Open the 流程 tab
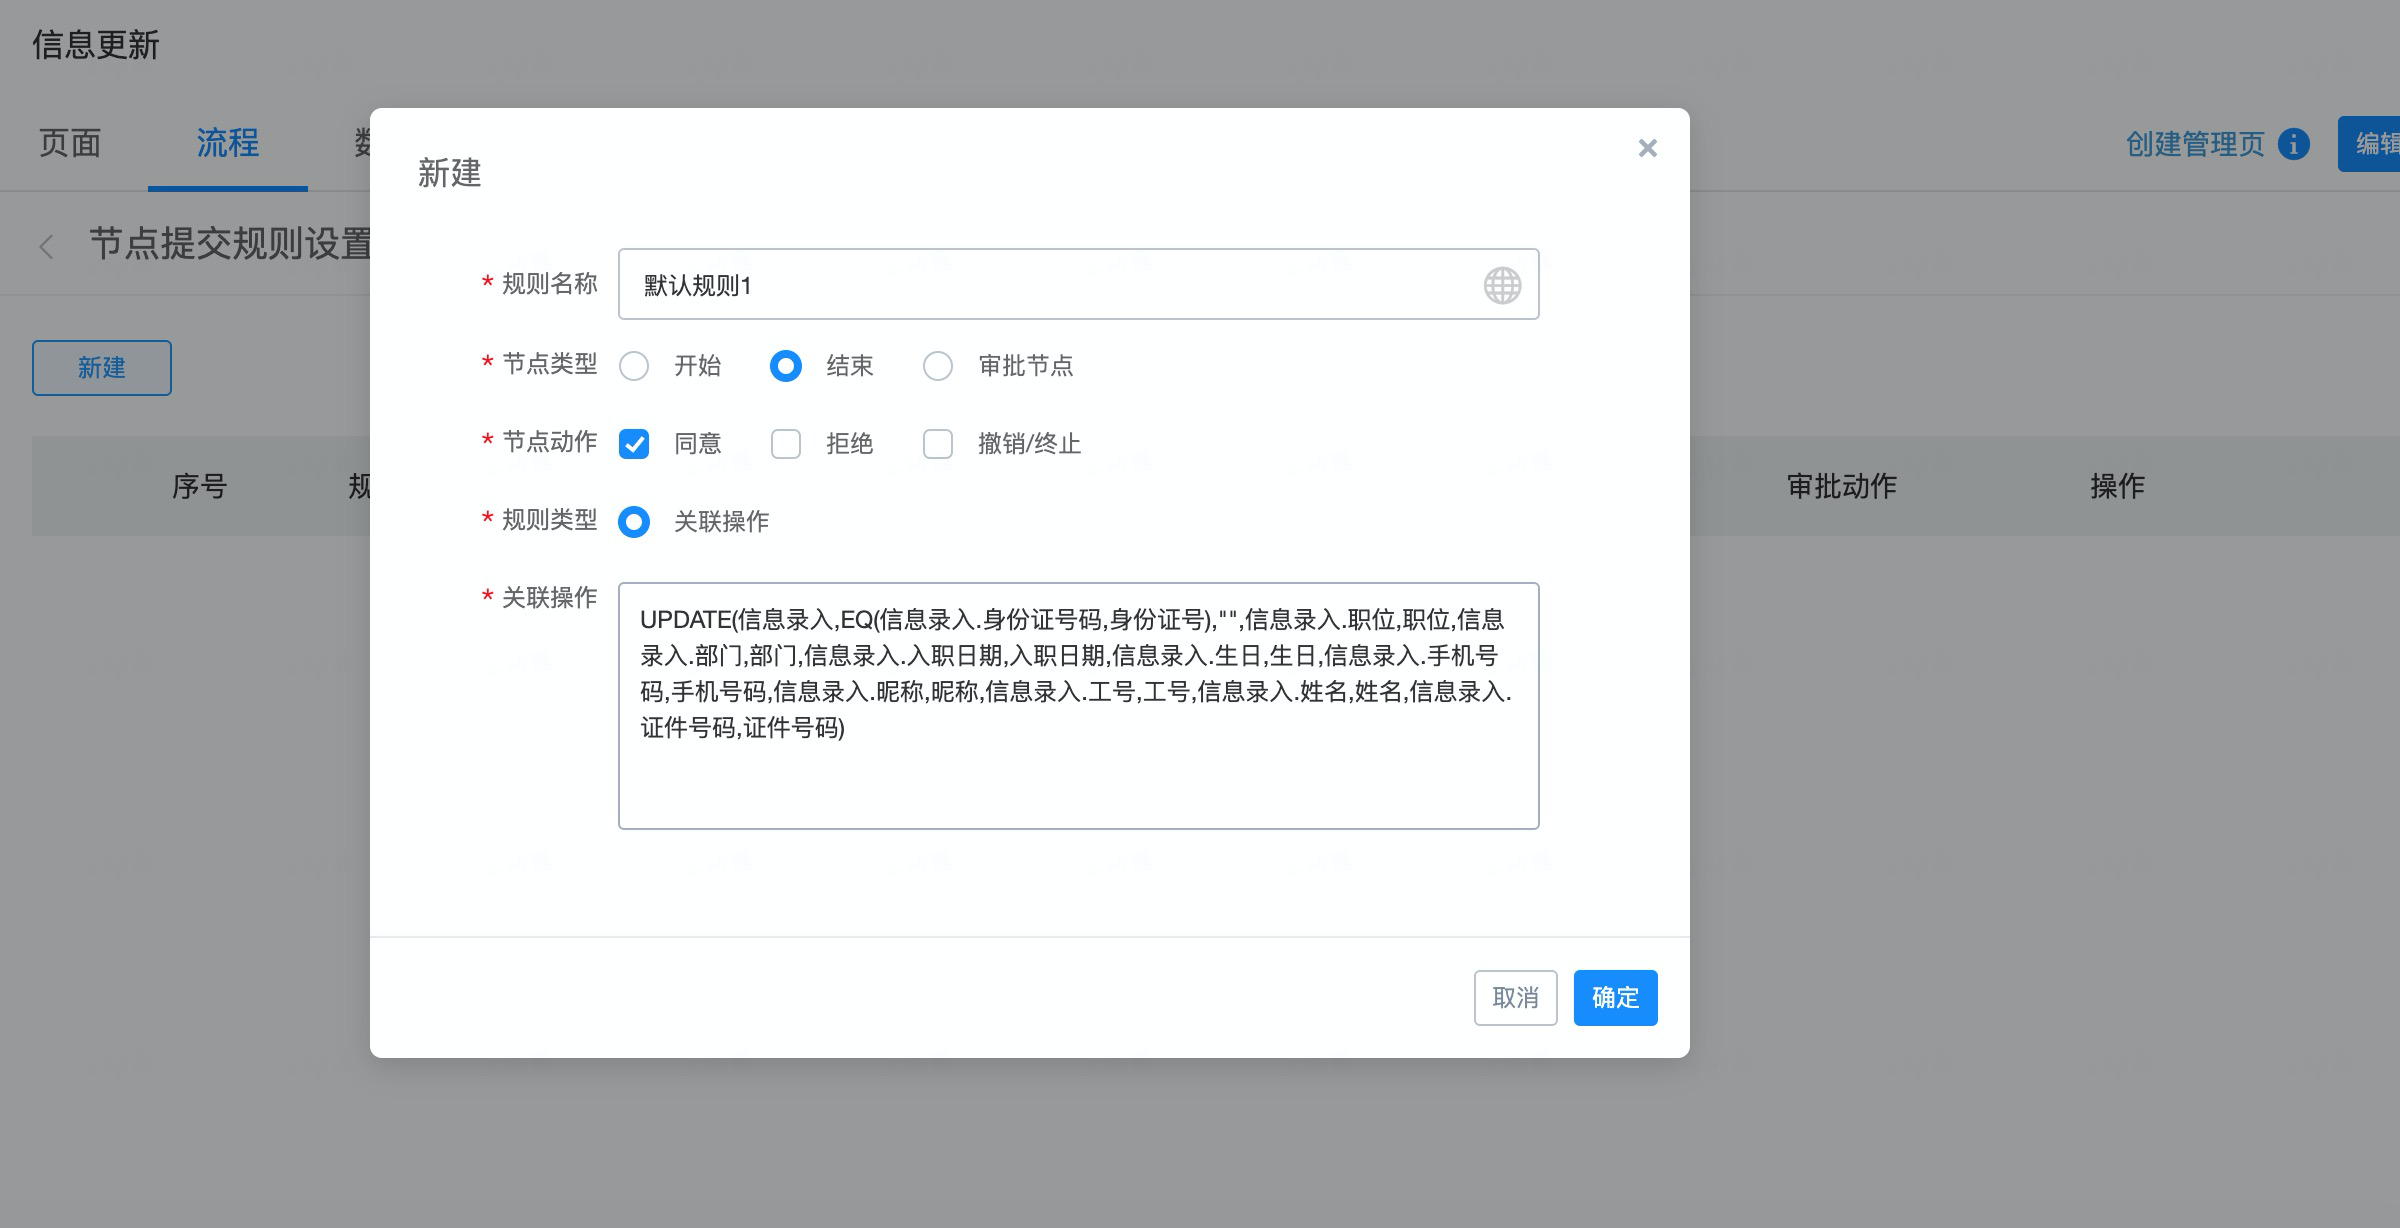Screen dimensions: 2400x1228 [227, 144]
